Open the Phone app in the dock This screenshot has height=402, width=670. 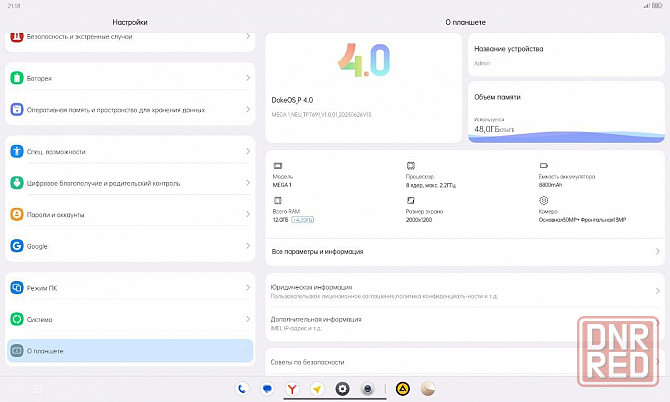tap(242, 388)
